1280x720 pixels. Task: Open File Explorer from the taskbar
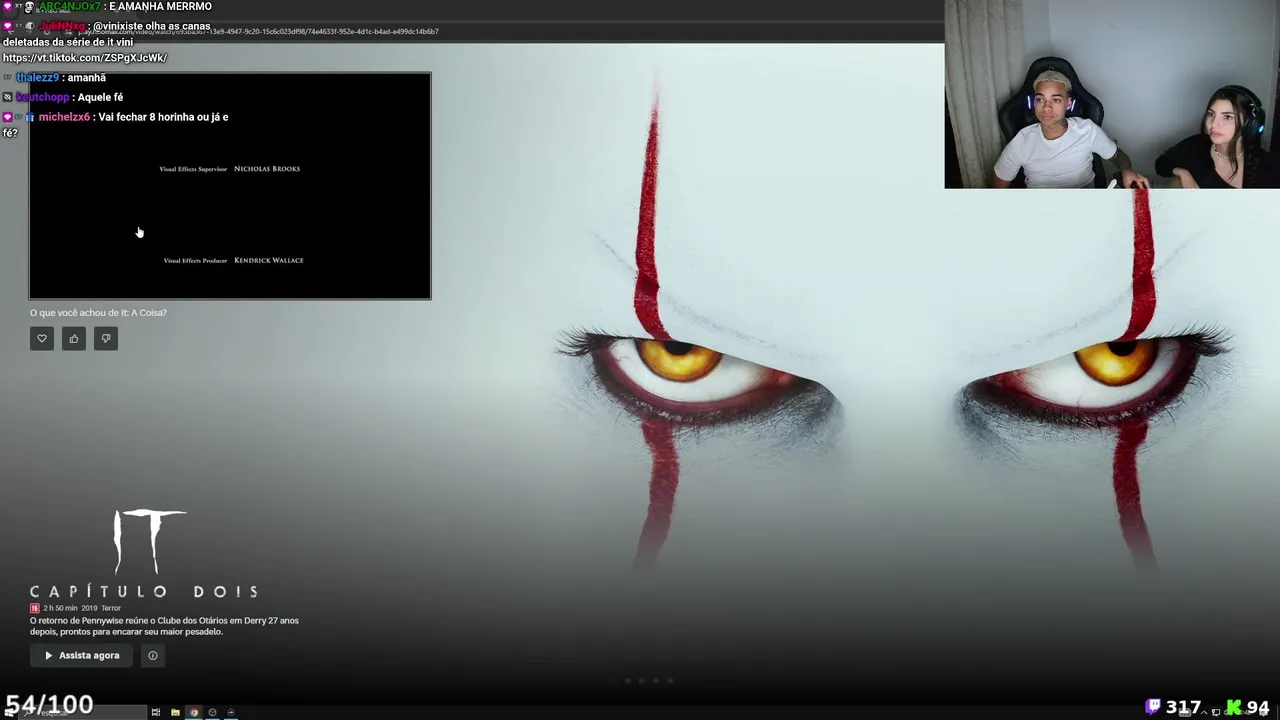click(x=175, y=712)
